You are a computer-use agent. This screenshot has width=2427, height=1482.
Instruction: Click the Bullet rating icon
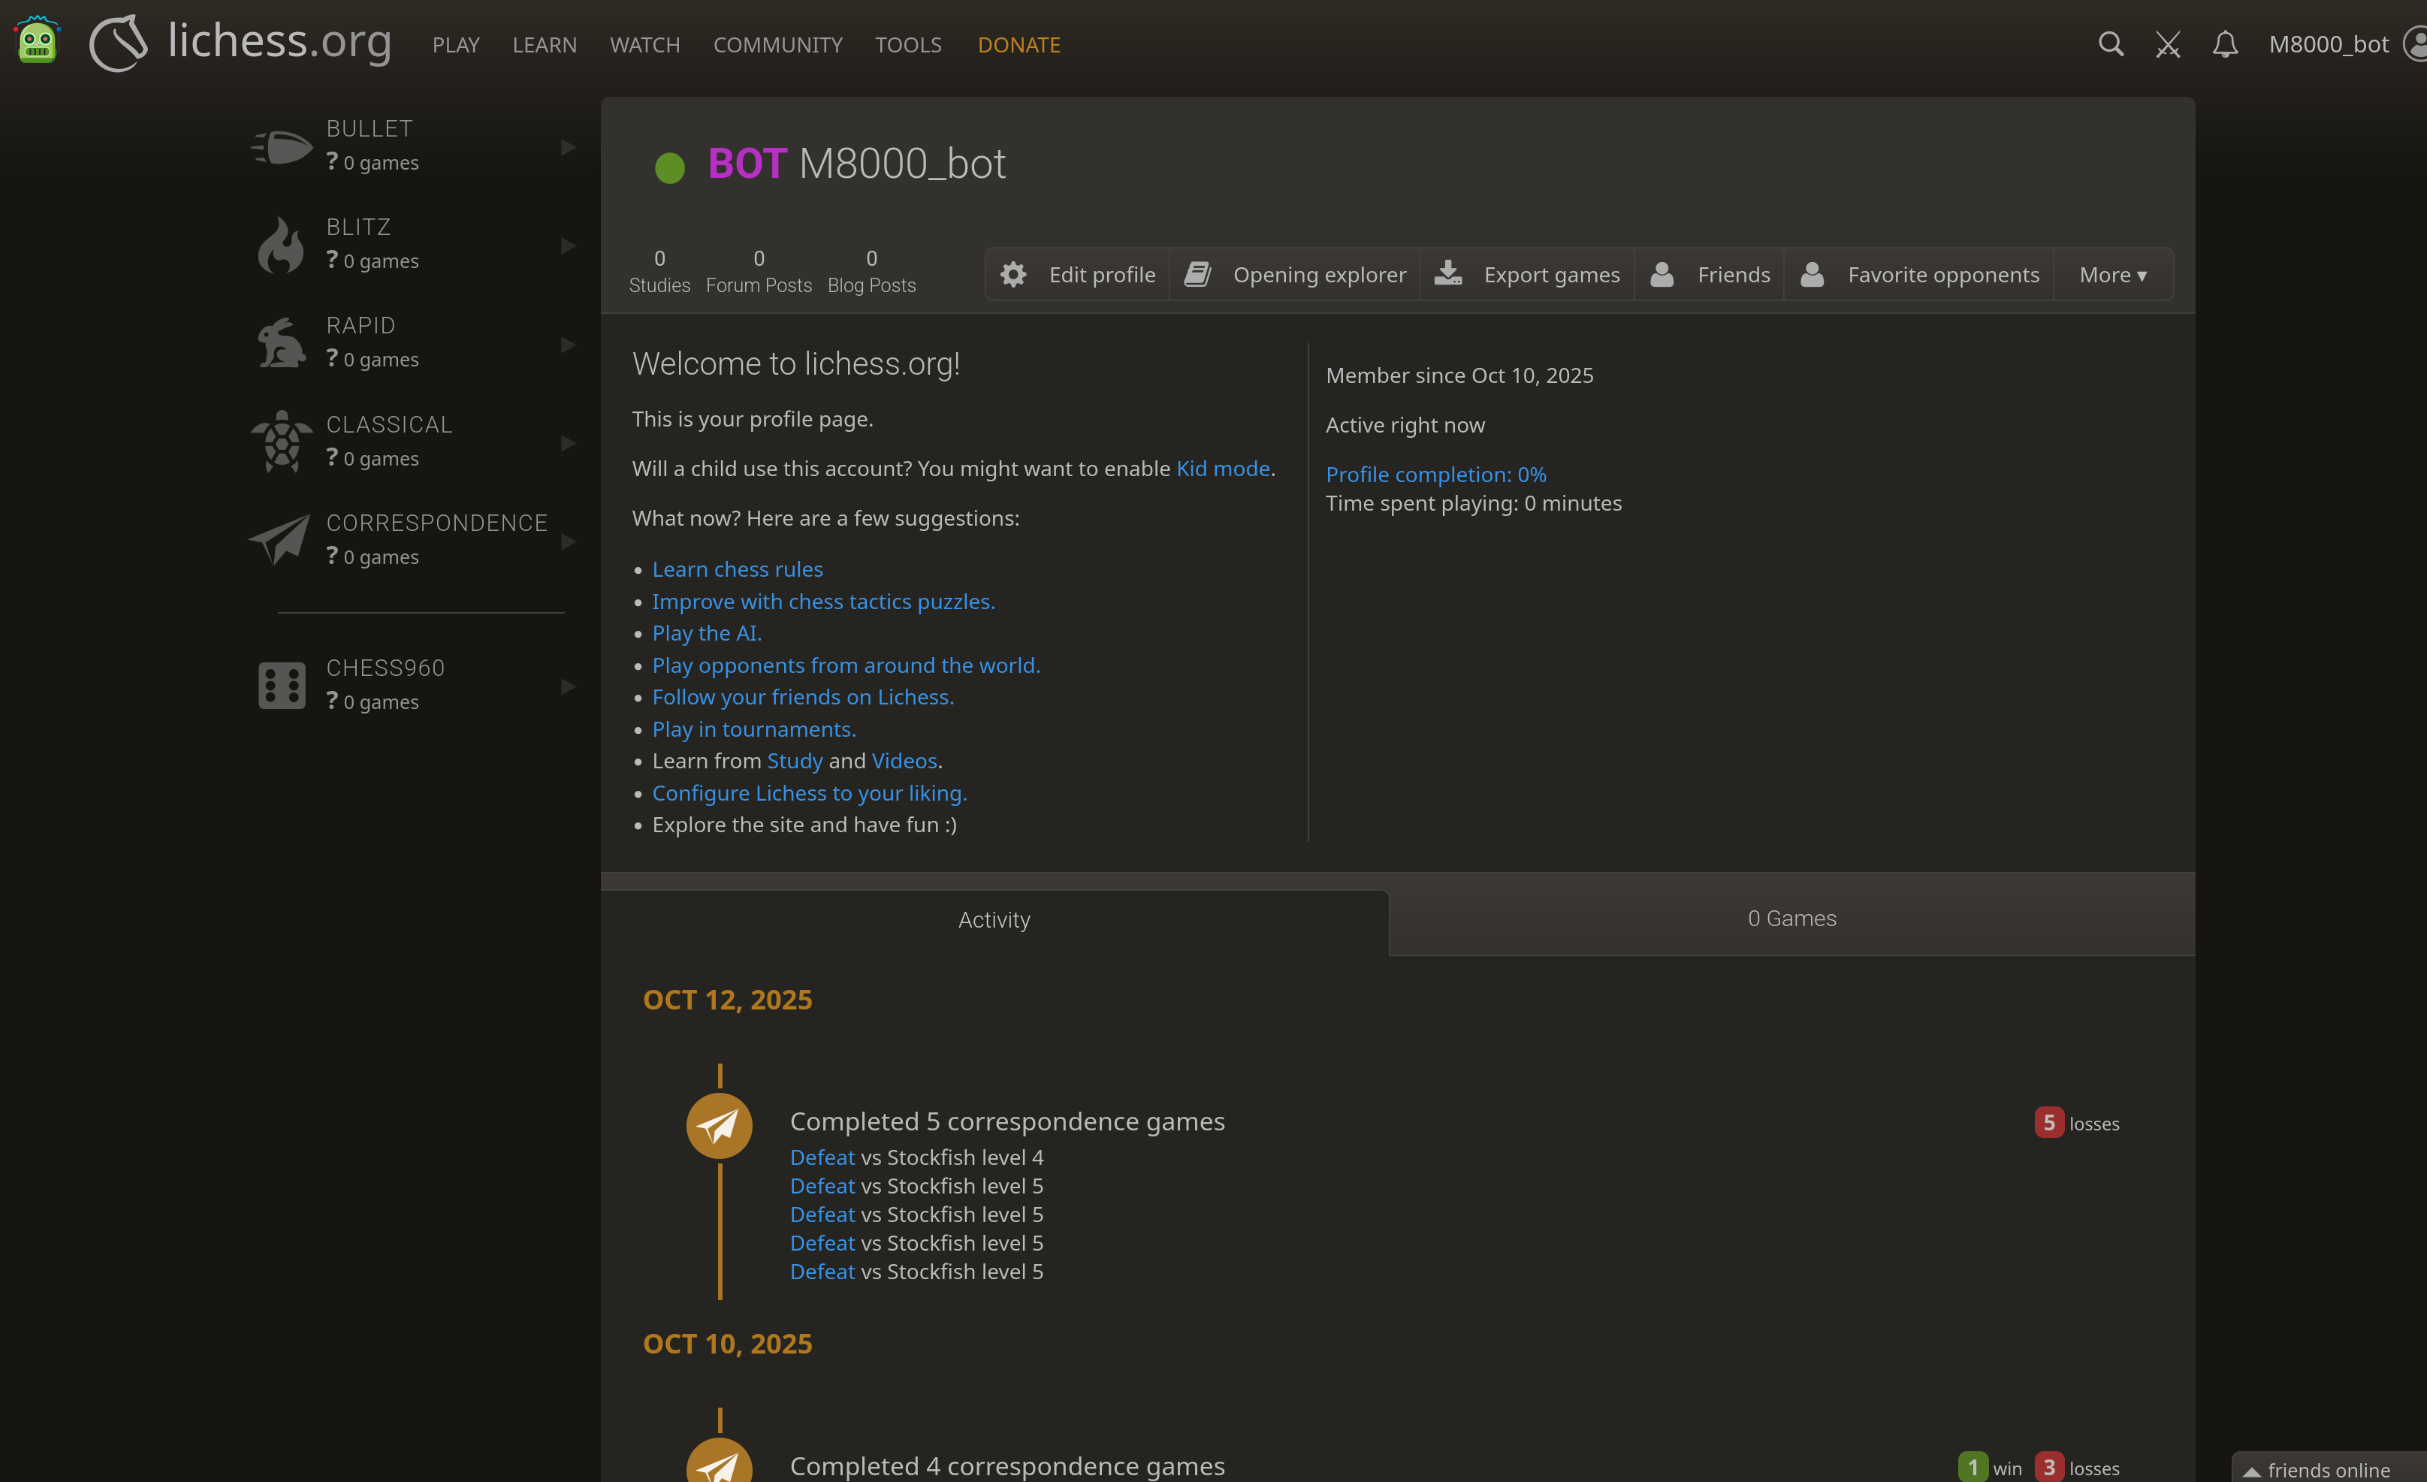click(x=281, y=146)
